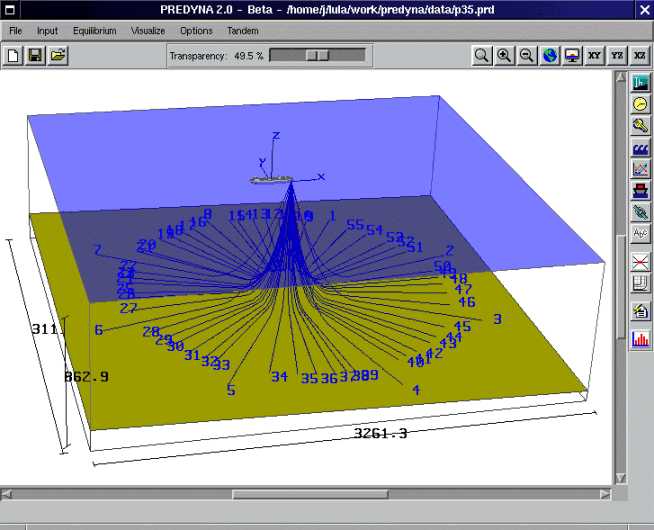The height and width of the screenshot is (530, 654).
Task: Click the X axis label
Action: pyautogui.click(x=321, y=177)
